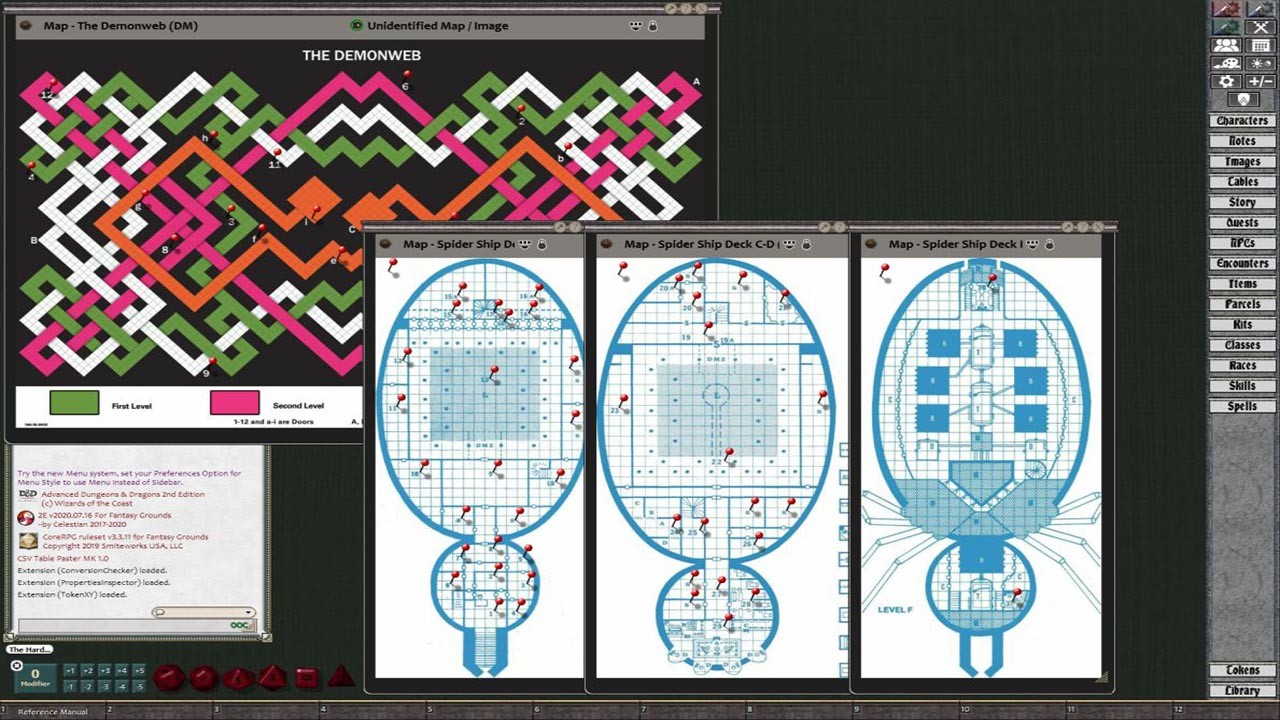Open the chat language dropdown
This screenshot has width=1280, height=720.
coord(203,612)
